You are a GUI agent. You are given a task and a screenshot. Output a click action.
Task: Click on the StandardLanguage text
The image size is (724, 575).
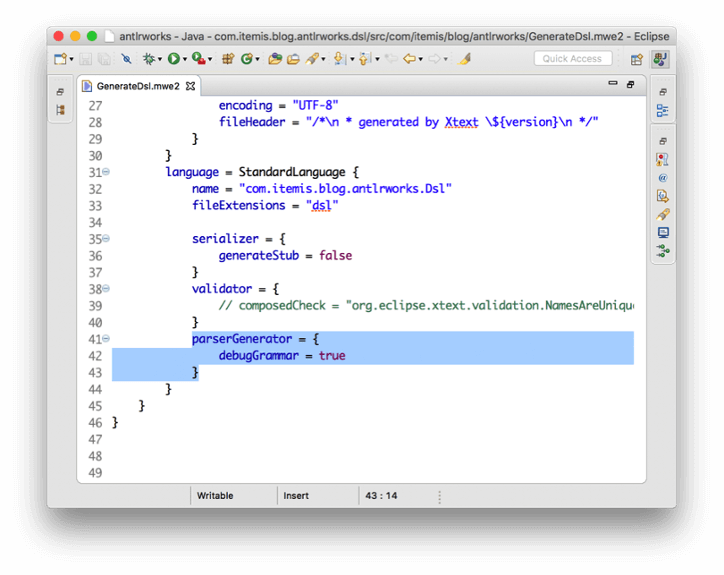click(292, 172)
